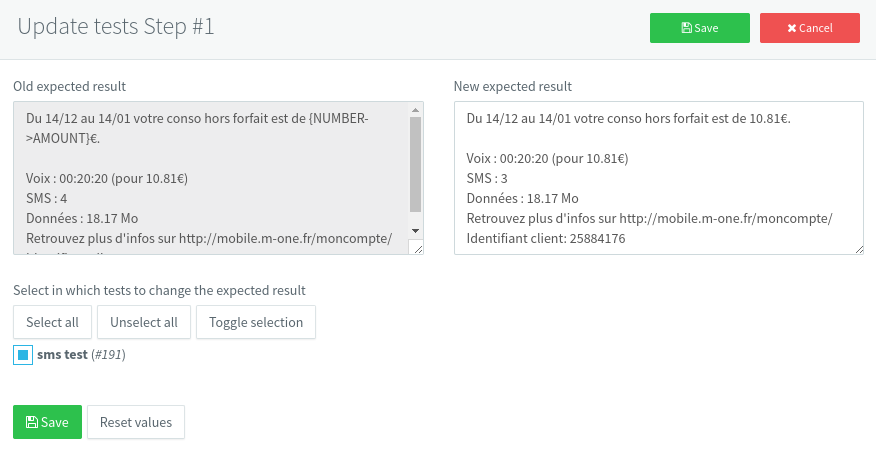Click the "Update tests Step #1" heading
Screen dimensions: 876x465
[x=116, y=27]
